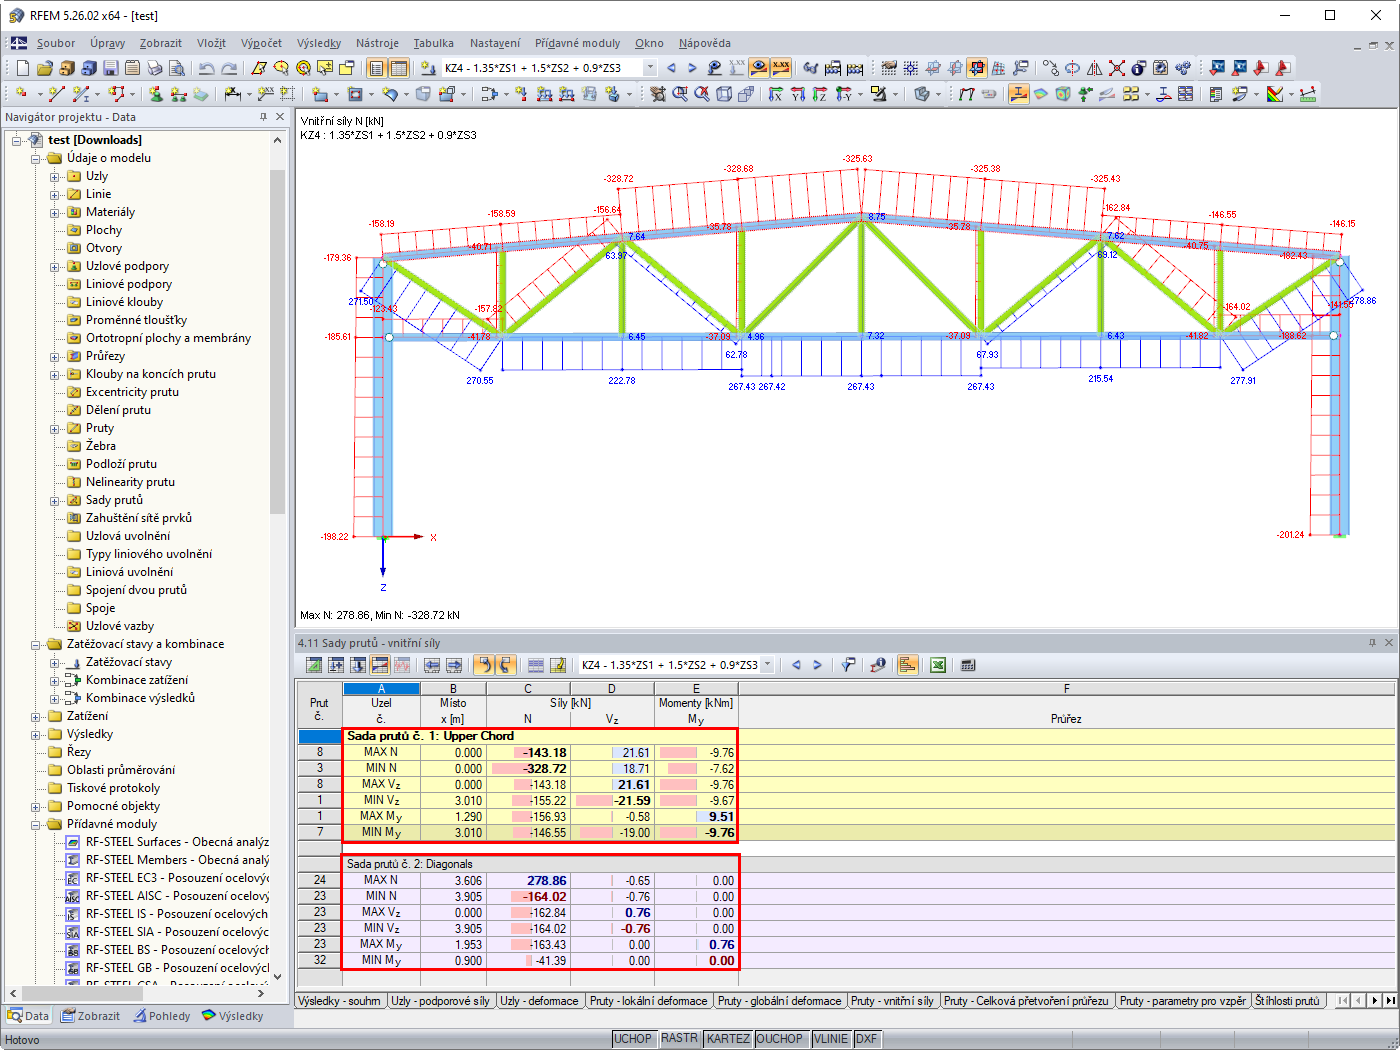Click the view in X direction icon
Image resolution: width=1400 pixels, height=1050 pixels.
coord(776,94)
